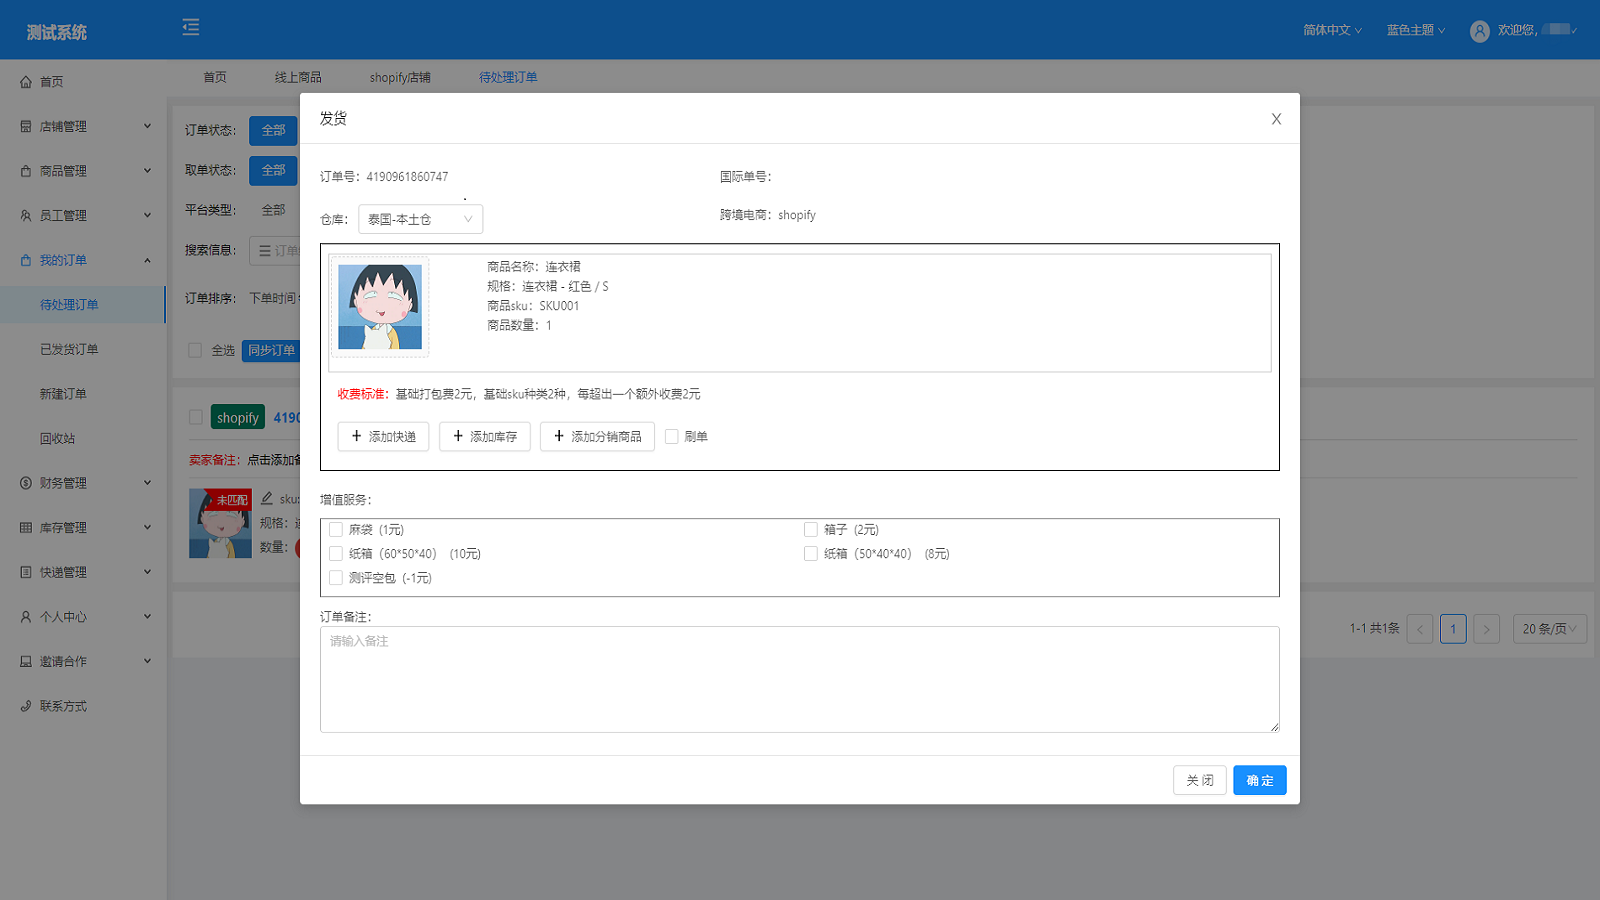Click the finance management coin icon
This screenshot has height=900, width=1600.
tap(26, 483)
